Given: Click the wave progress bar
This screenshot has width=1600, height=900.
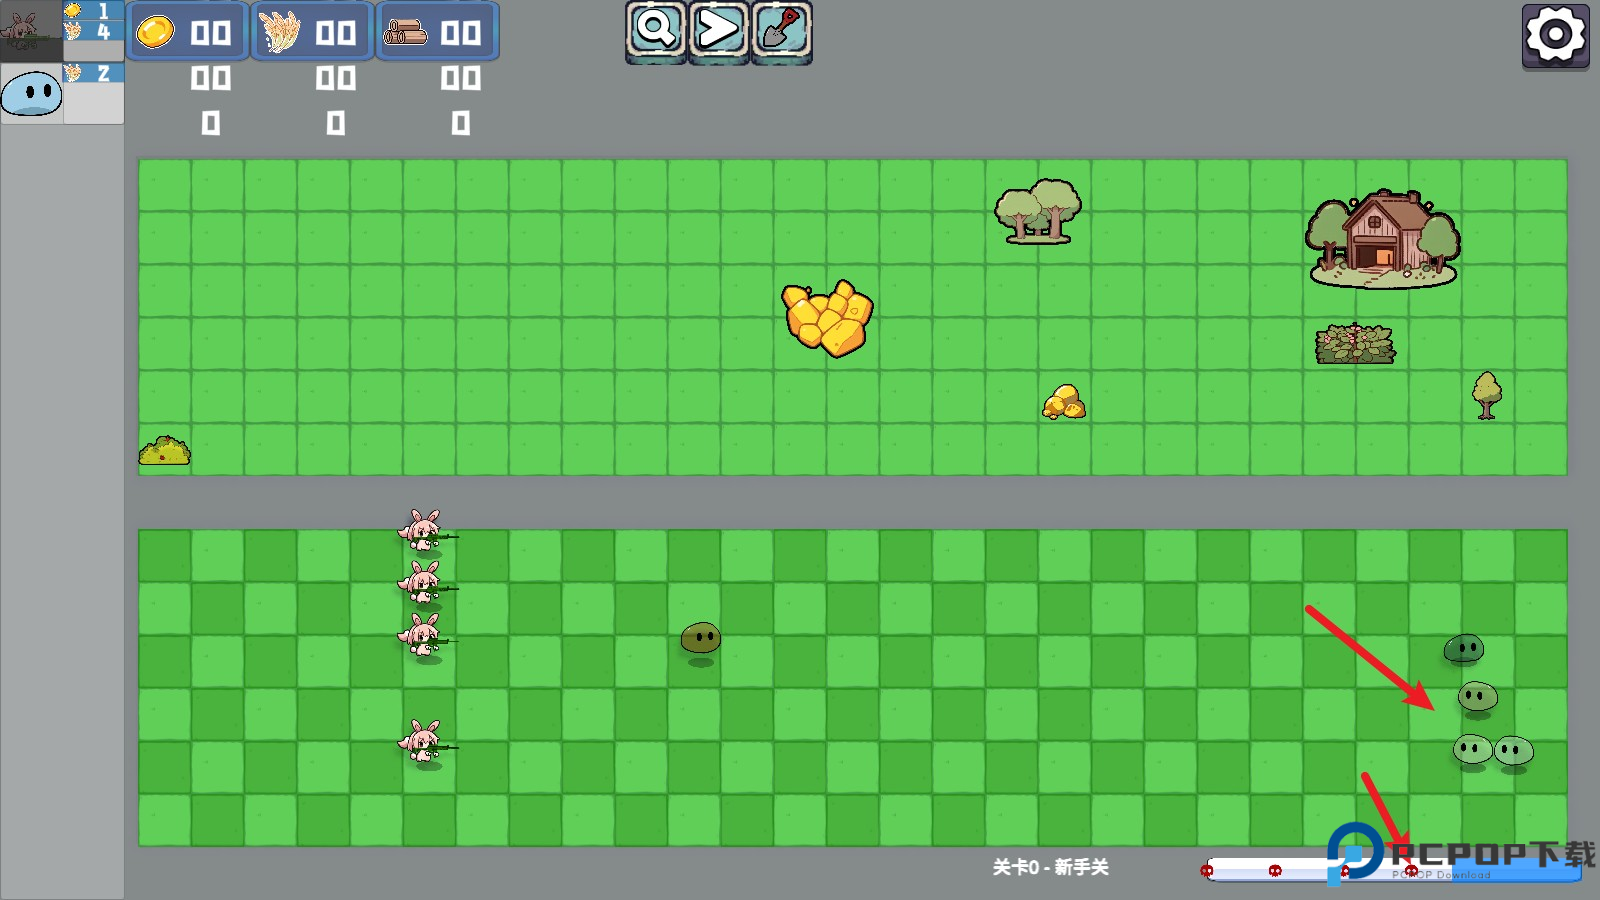Looking at the screenshot, I should 1300,870.
